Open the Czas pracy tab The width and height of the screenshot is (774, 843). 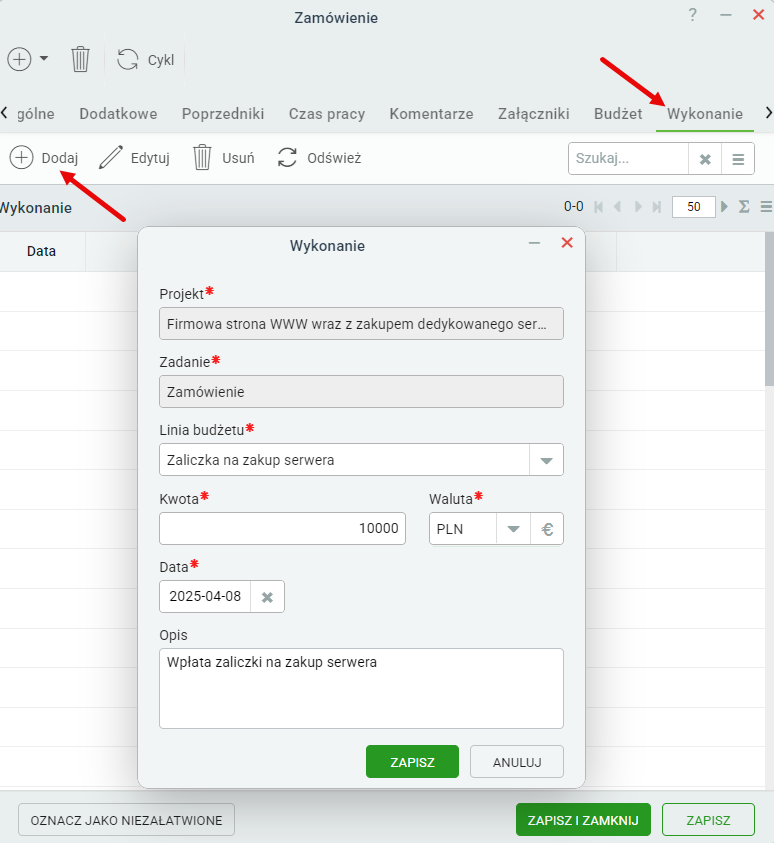coord(327,114)
